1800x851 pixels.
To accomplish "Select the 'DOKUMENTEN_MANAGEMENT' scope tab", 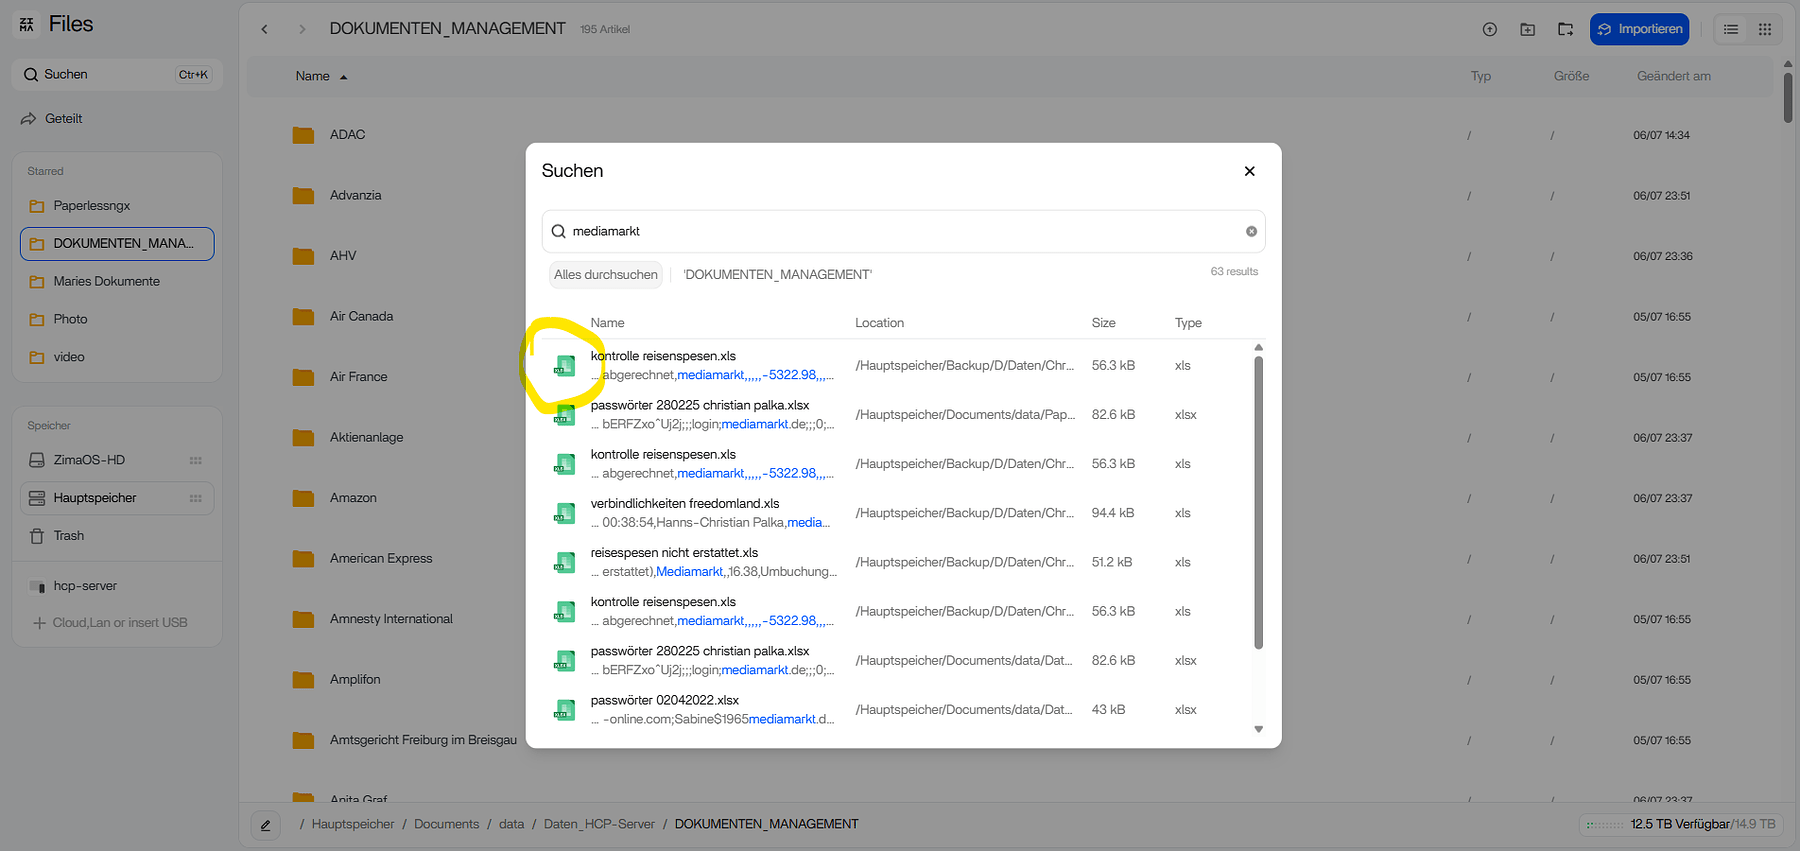I will (778, 275).
